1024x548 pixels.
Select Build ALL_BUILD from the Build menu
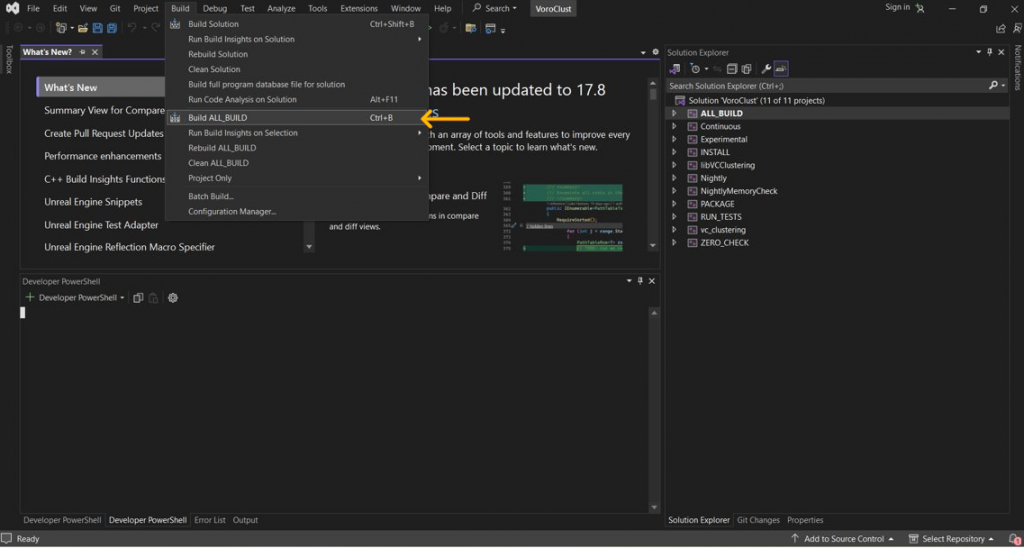[x=217, y=118]
